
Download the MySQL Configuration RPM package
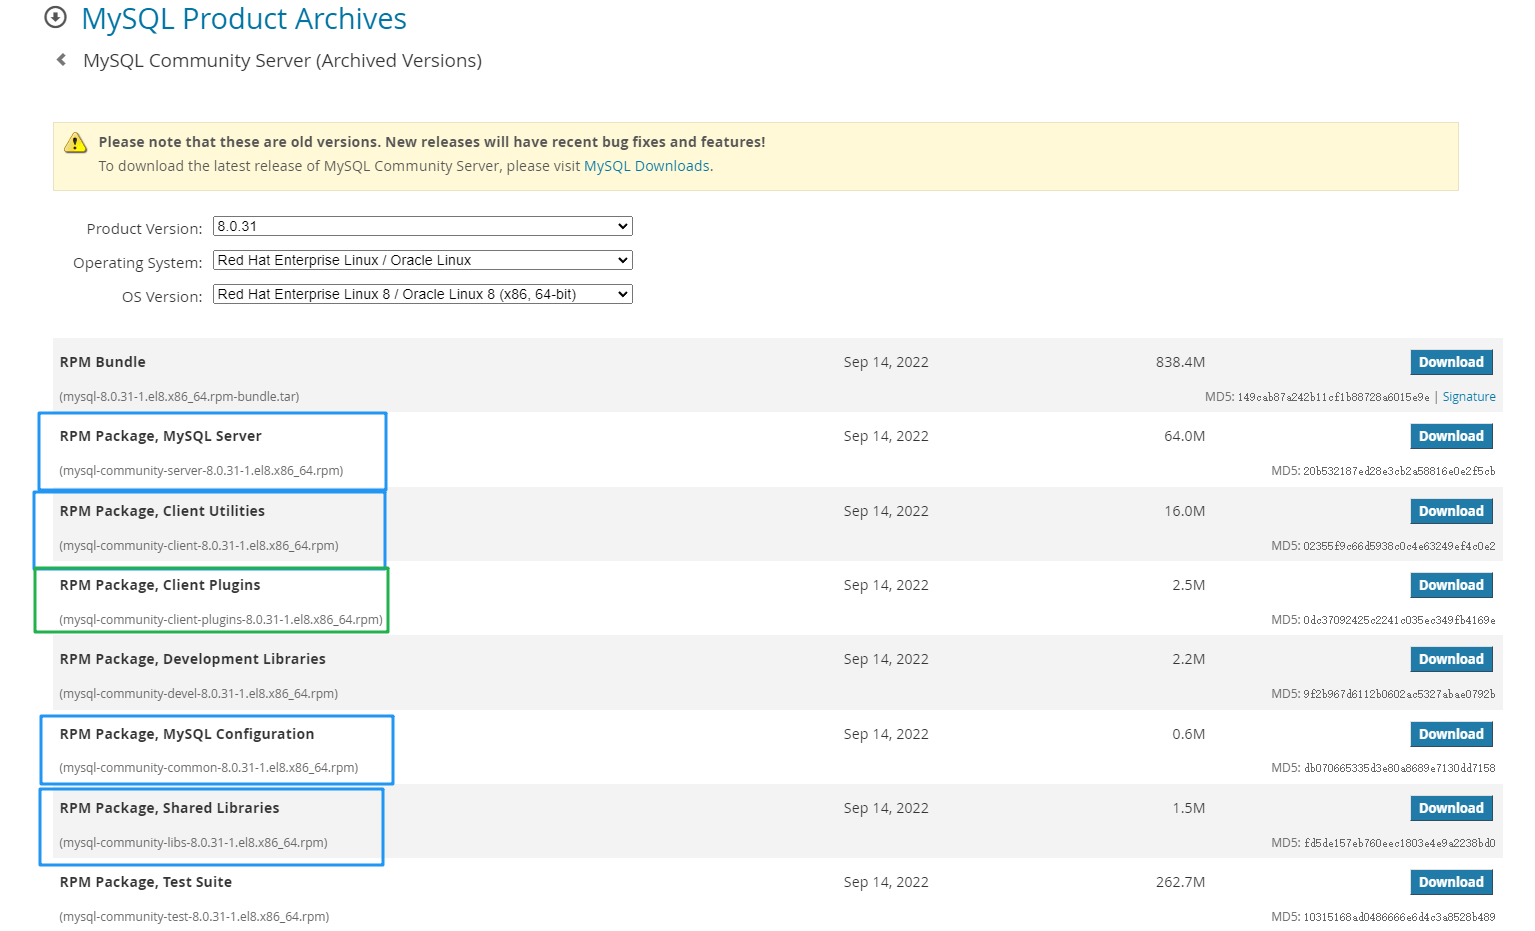click(1451, 734)
